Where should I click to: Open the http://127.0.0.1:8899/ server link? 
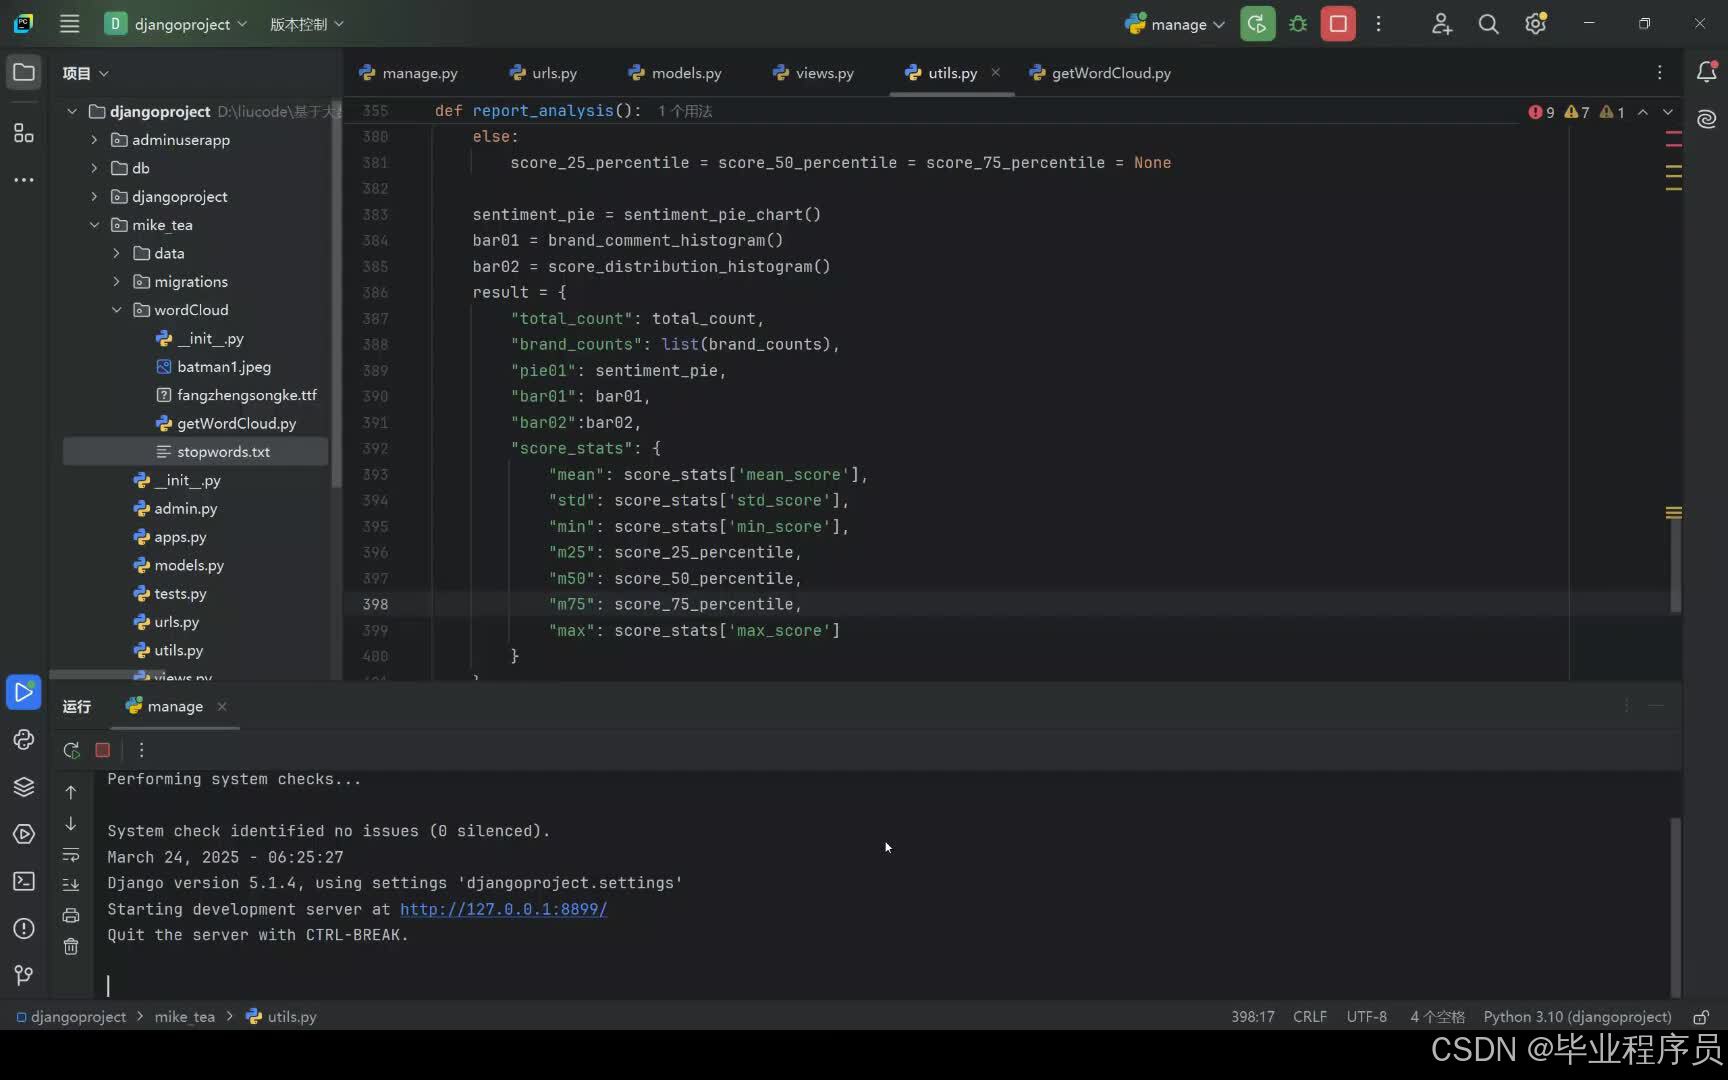pyautogui.click(x=503, y=909)
